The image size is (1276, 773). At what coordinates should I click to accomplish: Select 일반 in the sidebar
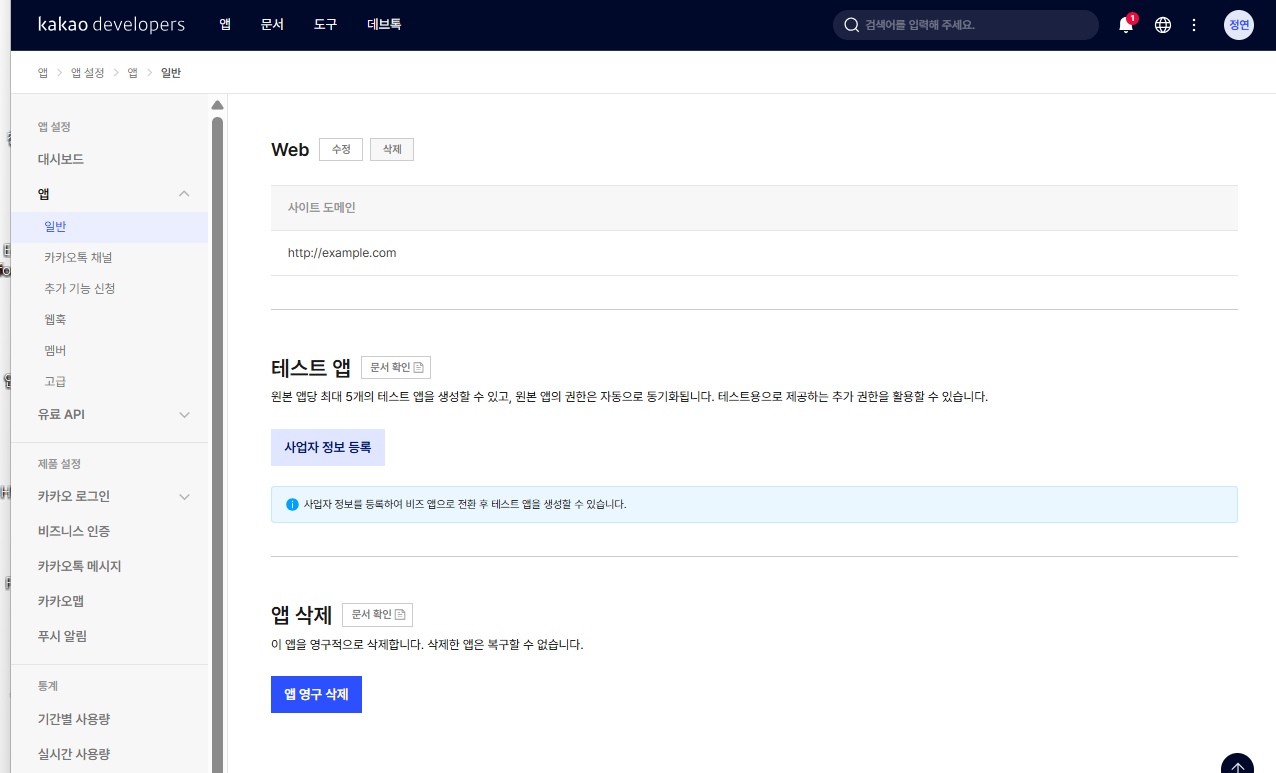(x=109, y=227)
